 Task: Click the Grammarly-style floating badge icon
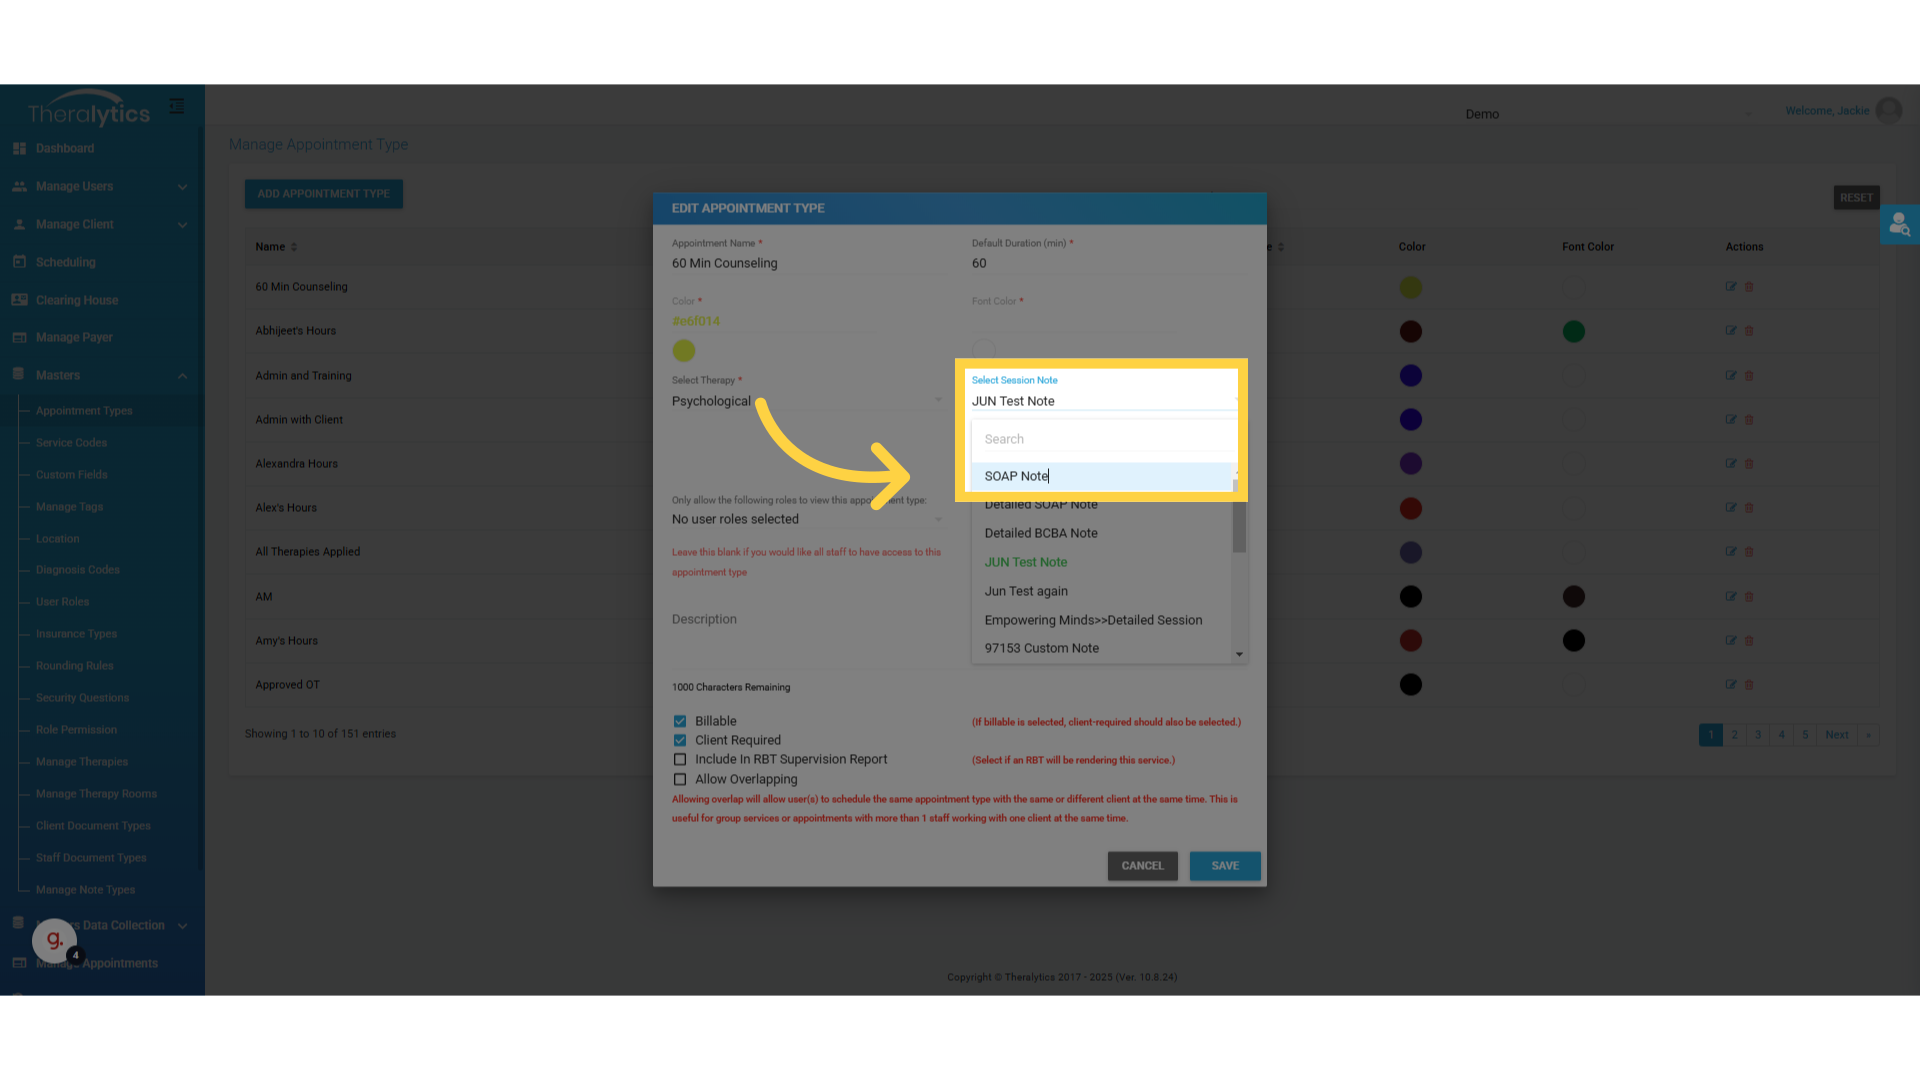click(x=55, y=939)
